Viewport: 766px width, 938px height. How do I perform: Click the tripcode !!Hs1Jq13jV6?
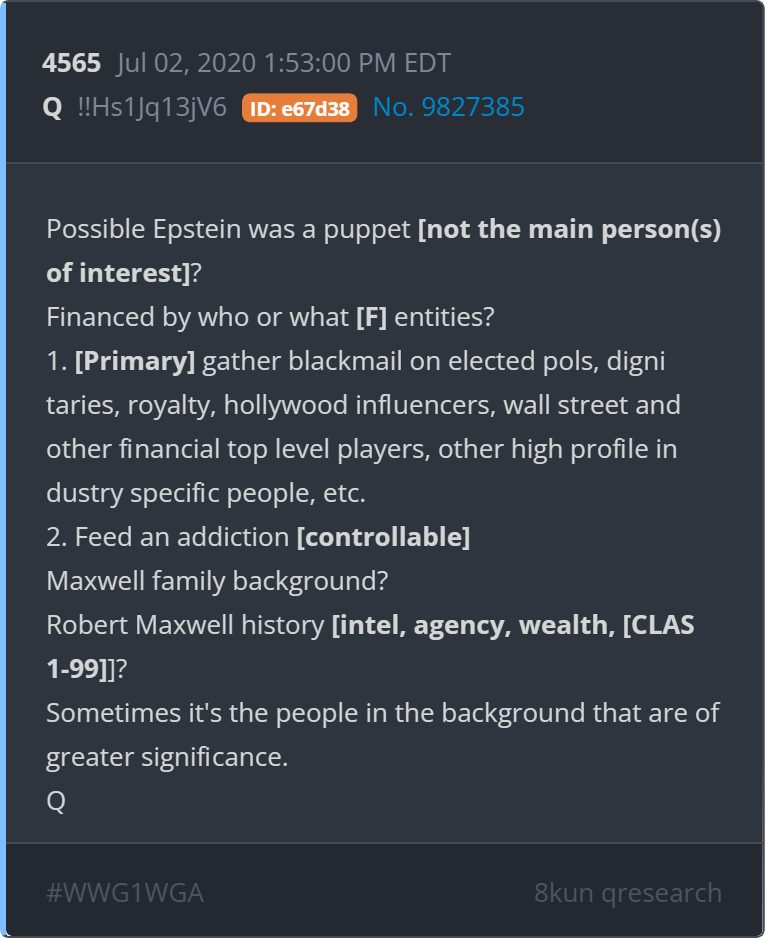(x=152, y=108)
